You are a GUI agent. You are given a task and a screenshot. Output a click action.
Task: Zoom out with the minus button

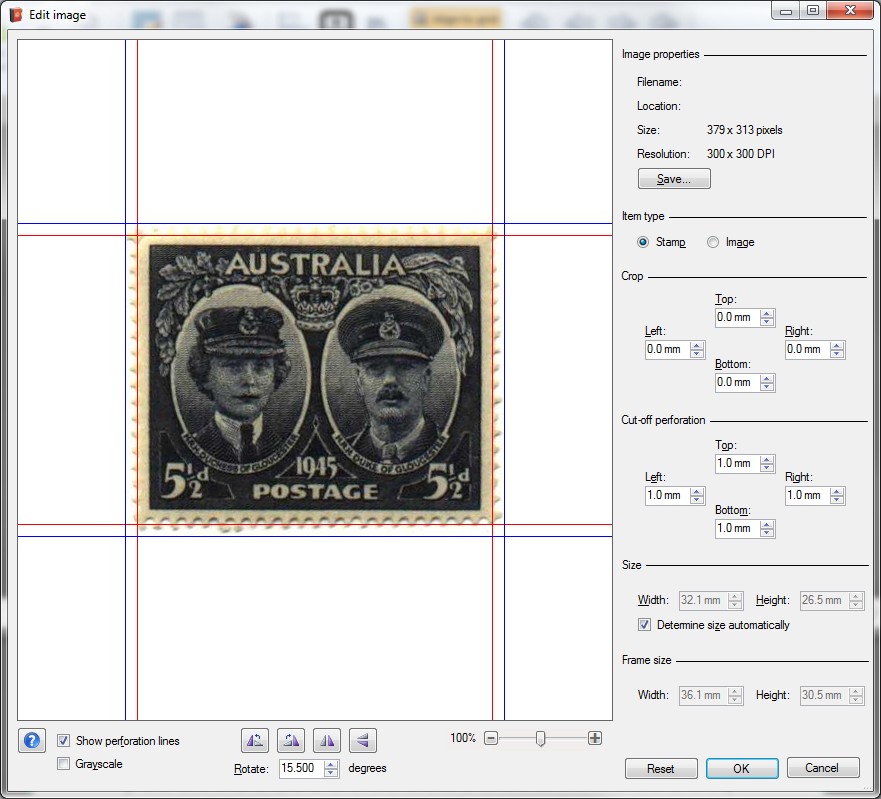tap(491, 738)
